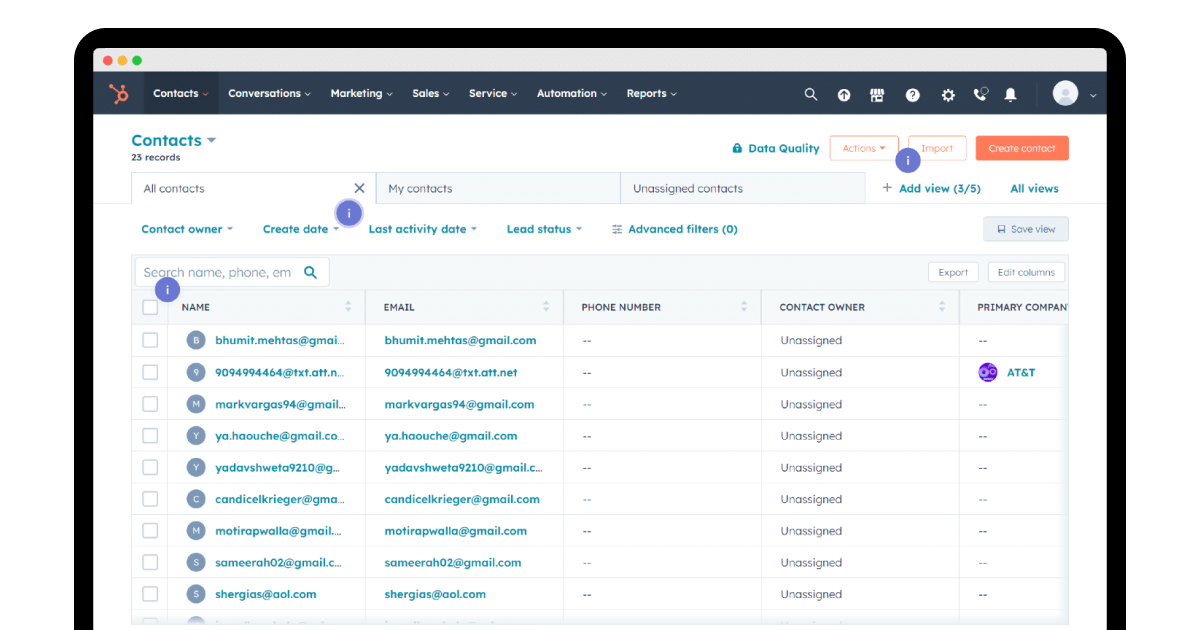Open the marketplace icon in the navbar
Screen dimensions: 1200x630
877,93
